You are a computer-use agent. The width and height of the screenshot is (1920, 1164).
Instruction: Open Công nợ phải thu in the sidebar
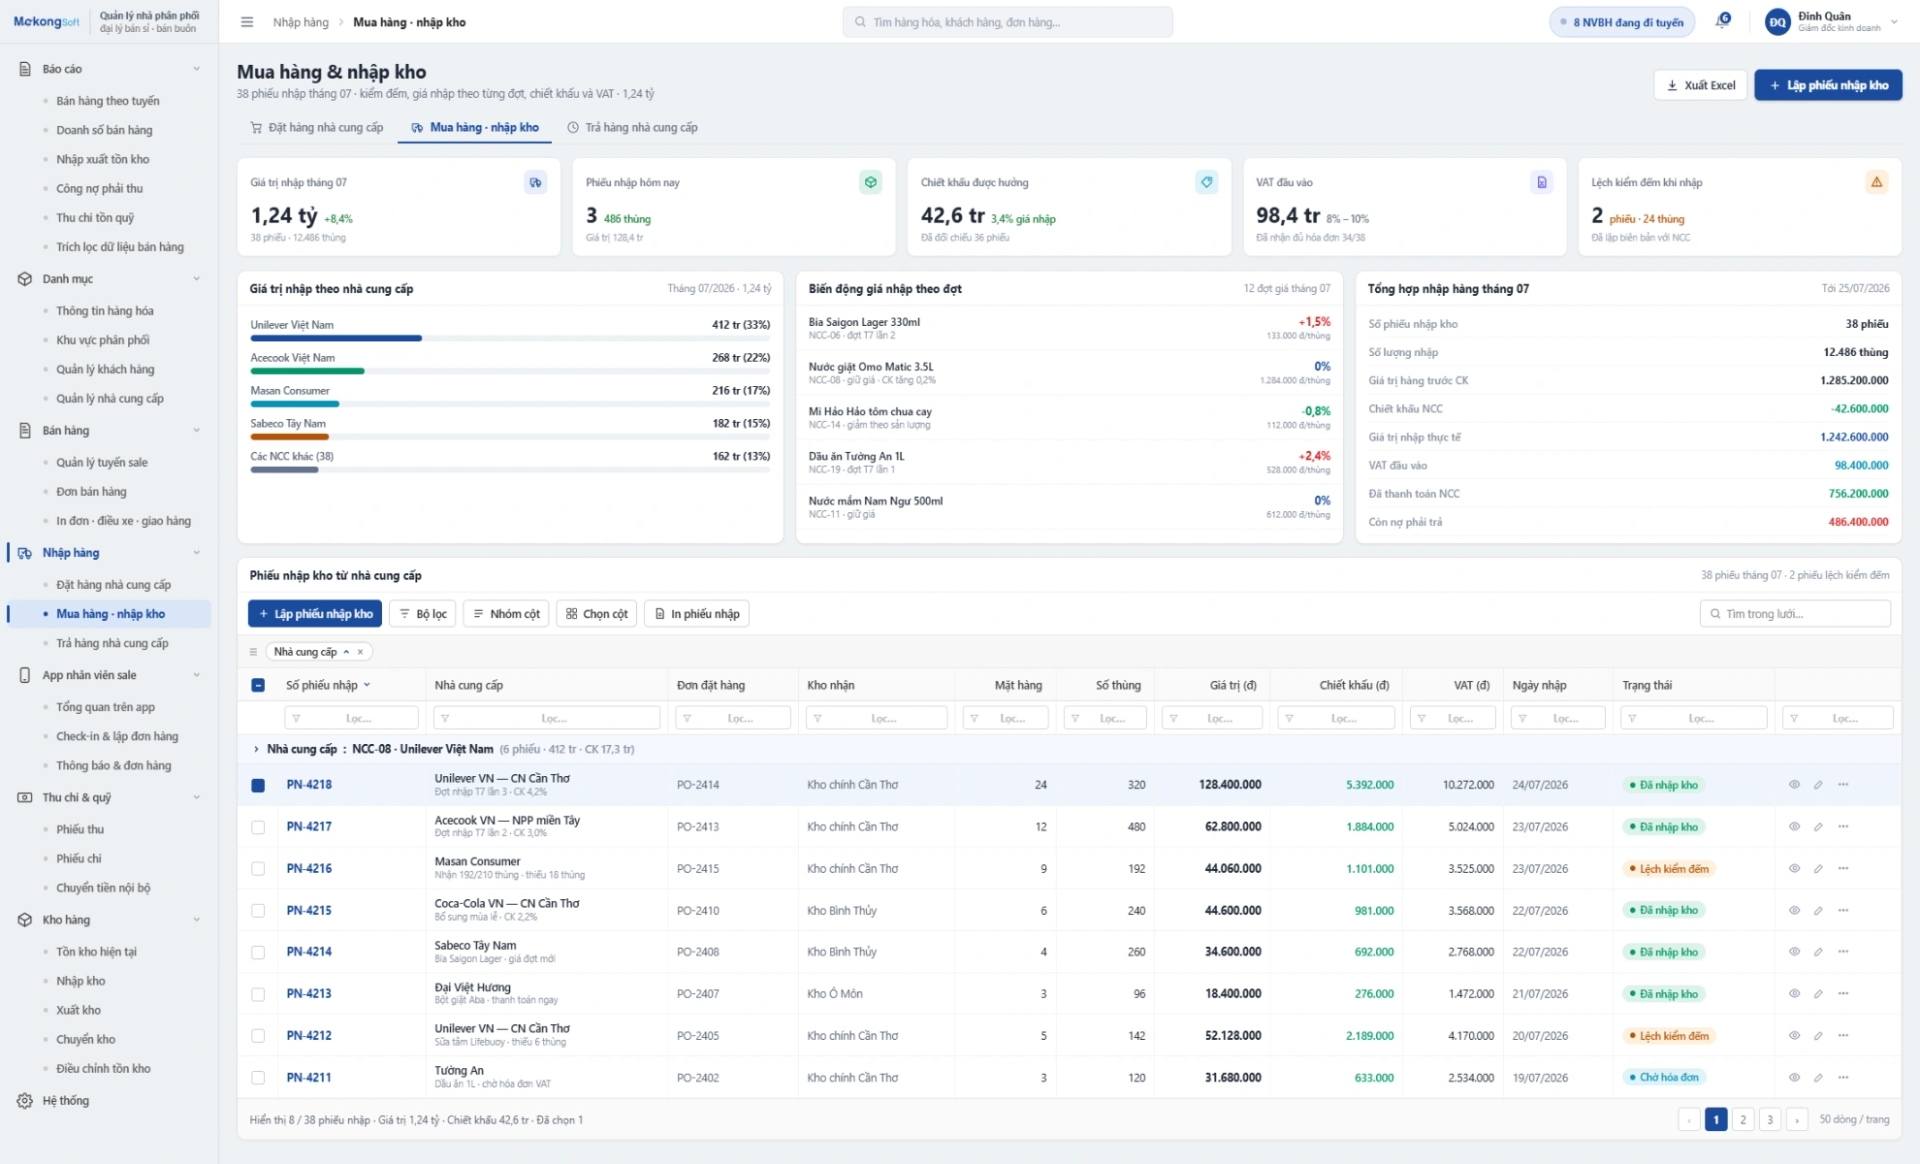click(100, 189)
